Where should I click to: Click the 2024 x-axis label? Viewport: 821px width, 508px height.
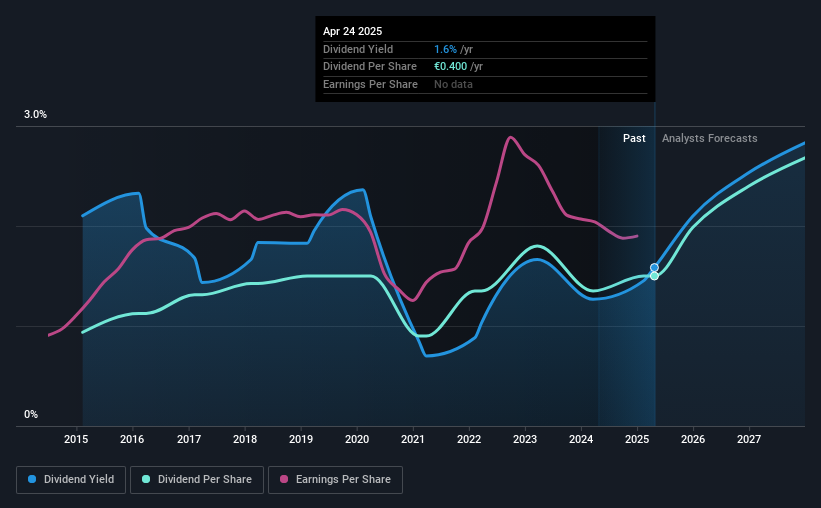point(581,439)
